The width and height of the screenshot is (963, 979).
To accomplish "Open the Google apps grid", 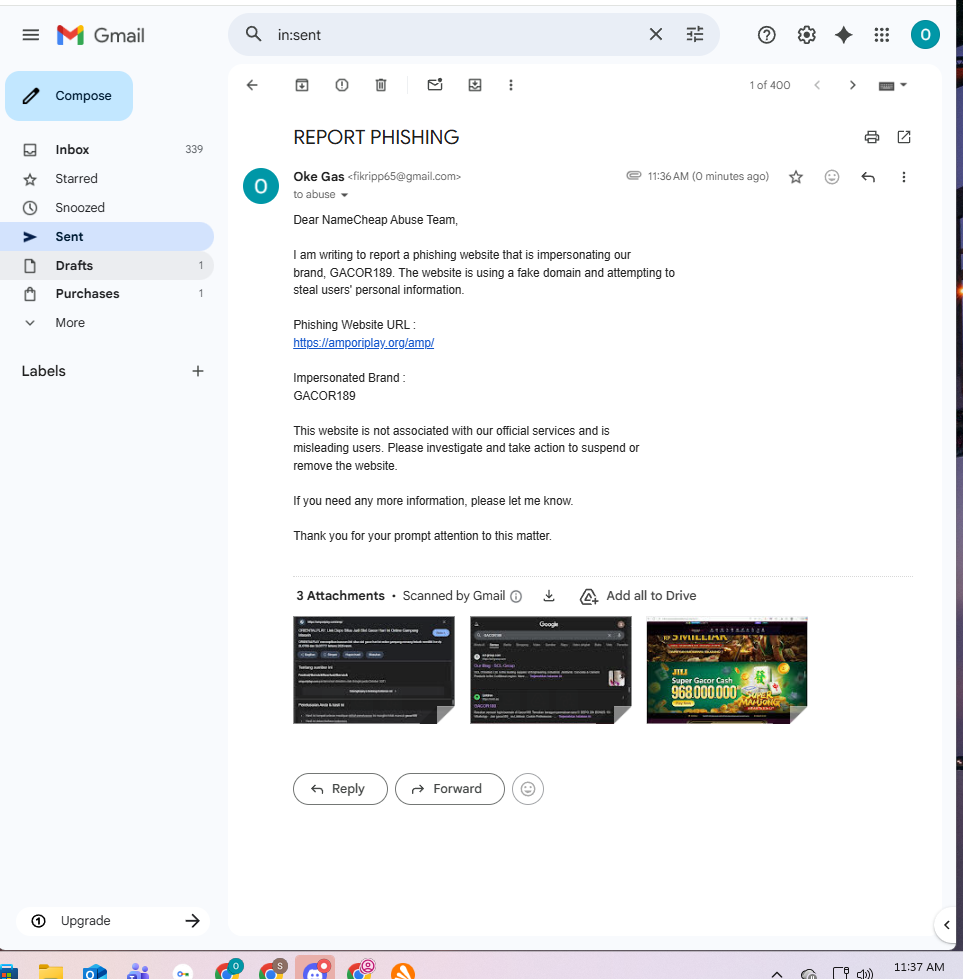I will pyautogui.click(x=882, y=35).
